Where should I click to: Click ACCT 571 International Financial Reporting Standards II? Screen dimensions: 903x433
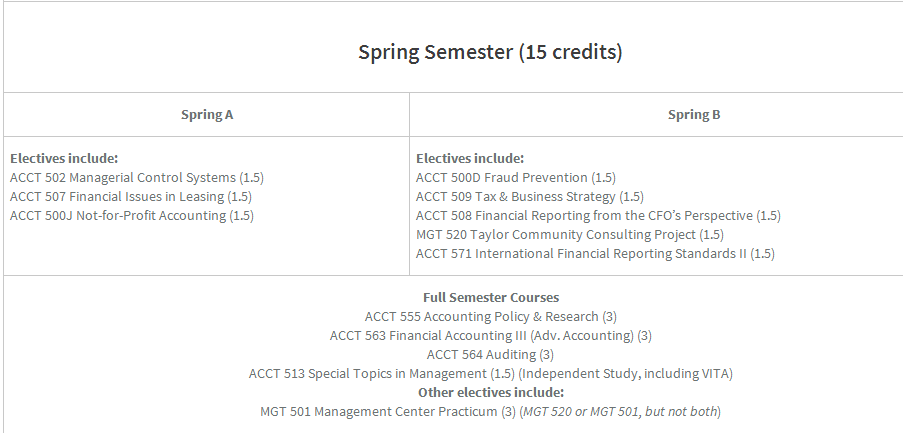coord(595,253)
